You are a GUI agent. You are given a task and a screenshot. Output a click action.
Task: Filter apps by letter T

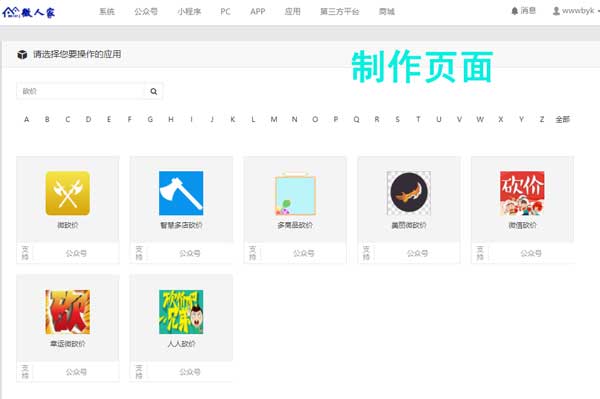click(418, 119)
